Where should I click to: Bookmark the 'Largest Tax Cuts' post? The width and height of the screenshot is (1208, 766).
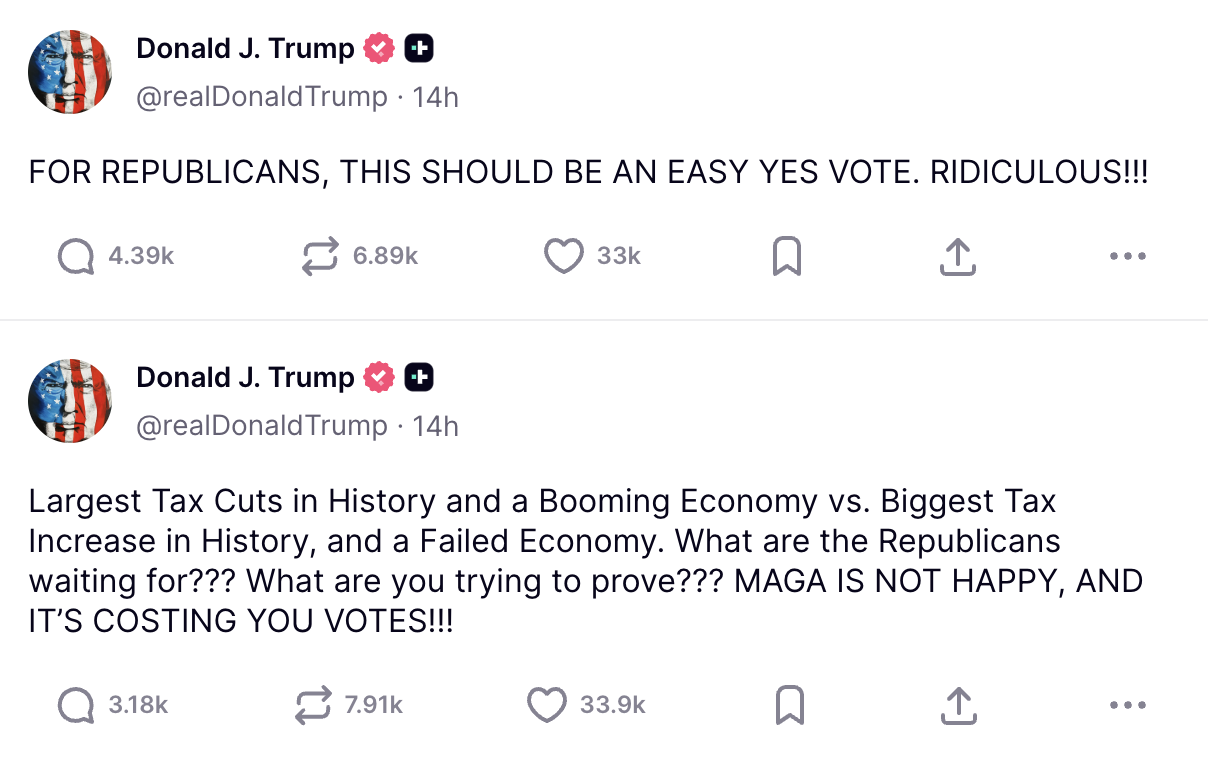(x=790, y=705)
